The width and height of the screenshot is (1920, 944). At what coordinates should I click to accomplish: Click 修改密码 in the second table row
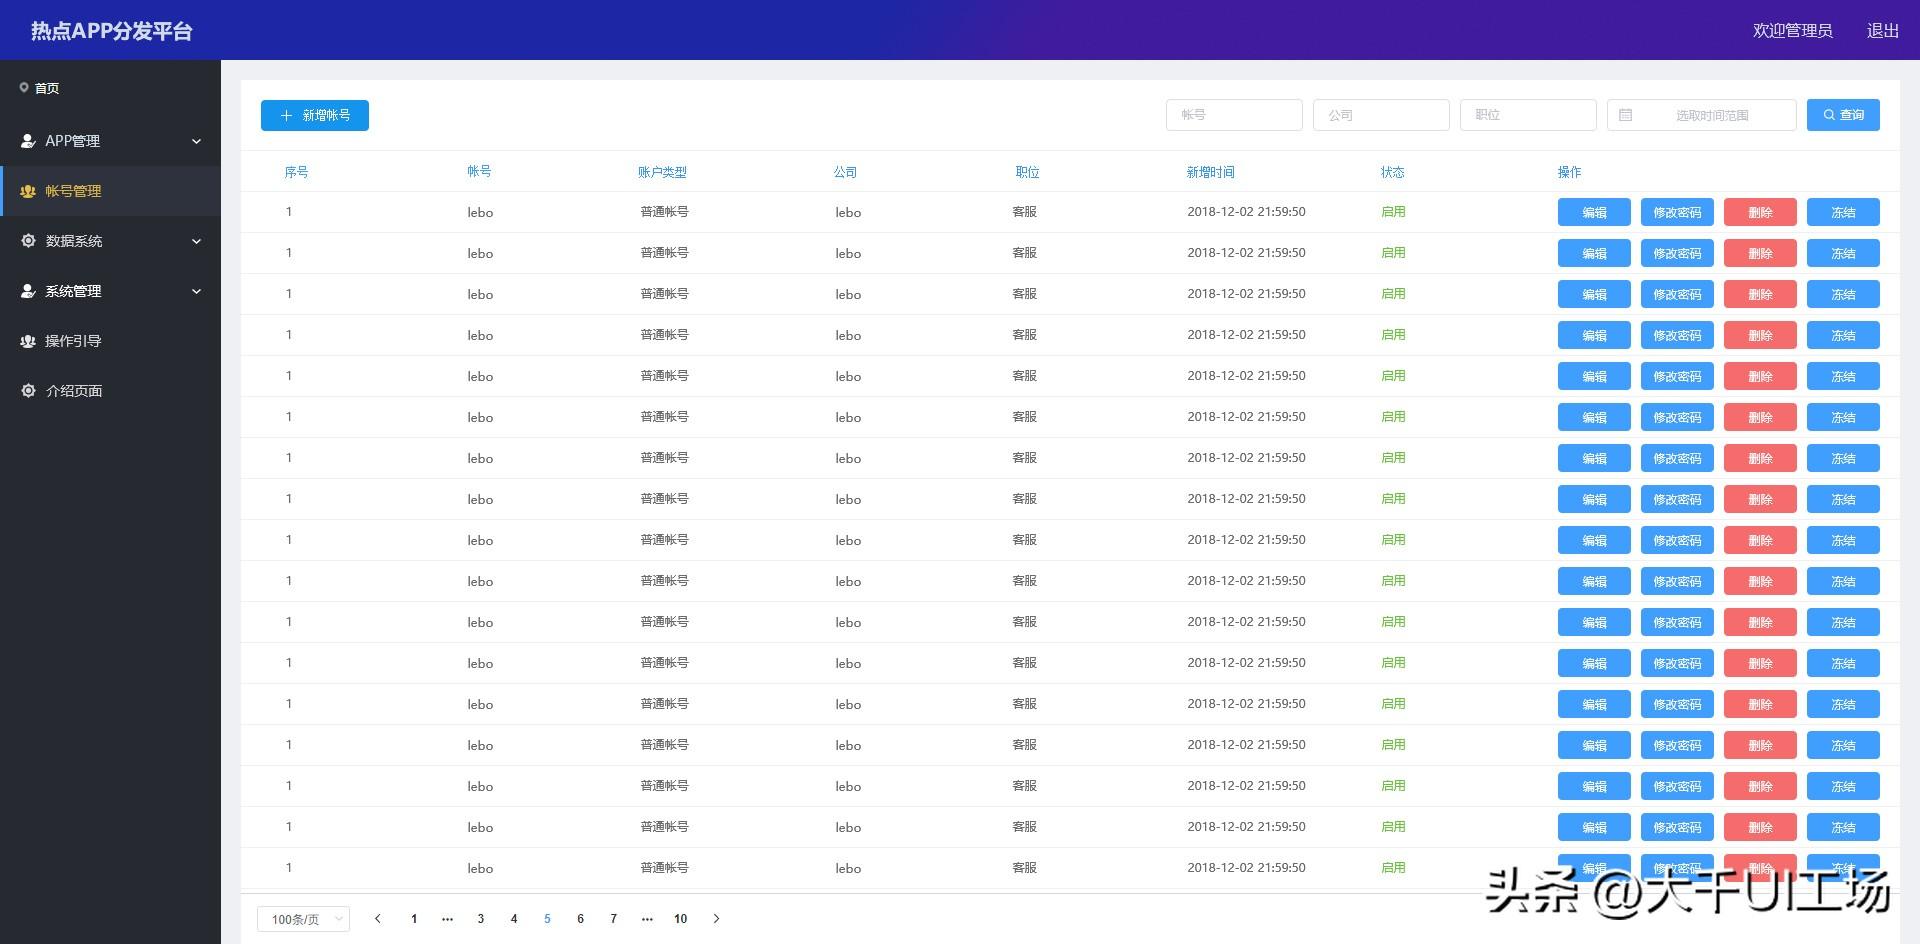(x=1677, y=253)
